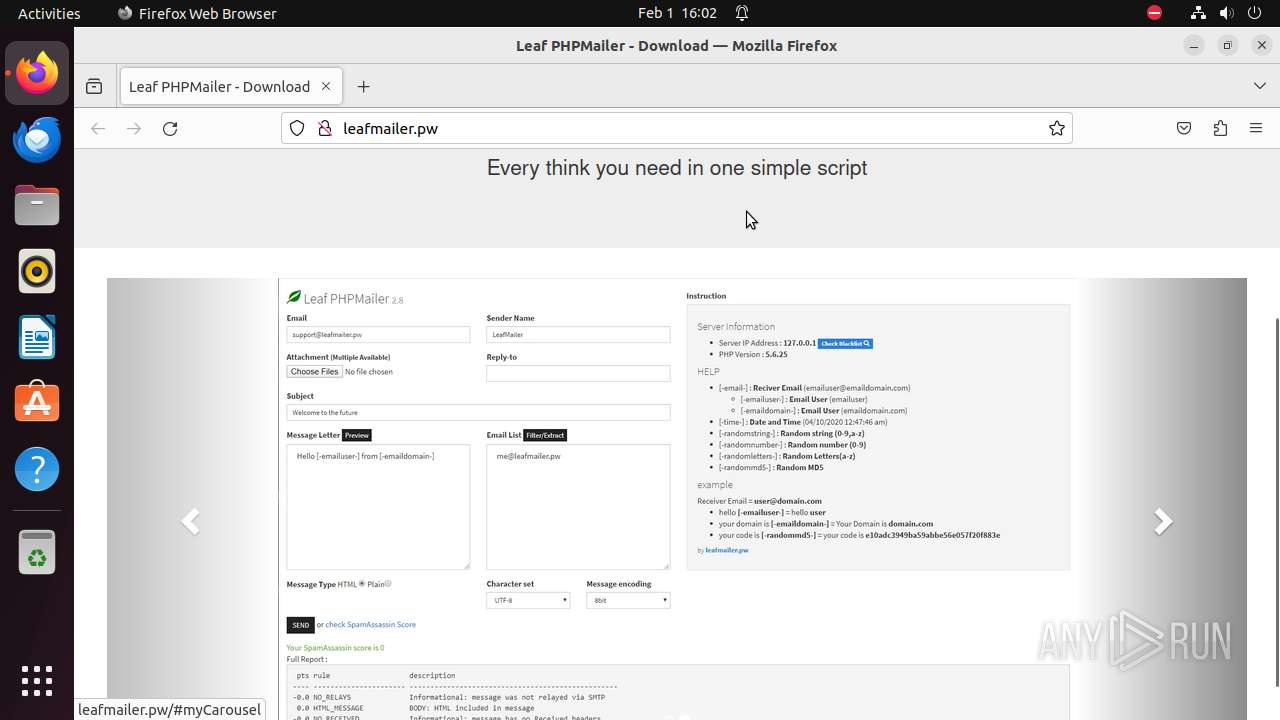The height and width of the screenshot is (720, 1280).
Task: Bookmark this page with star icon
Action: point(1057,128)
